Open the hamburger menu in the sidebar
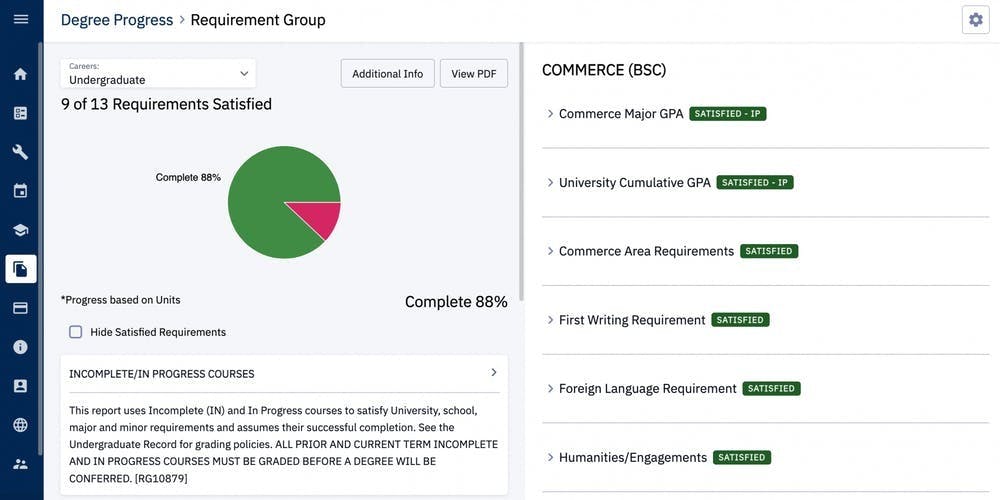 tap(20, 20)
